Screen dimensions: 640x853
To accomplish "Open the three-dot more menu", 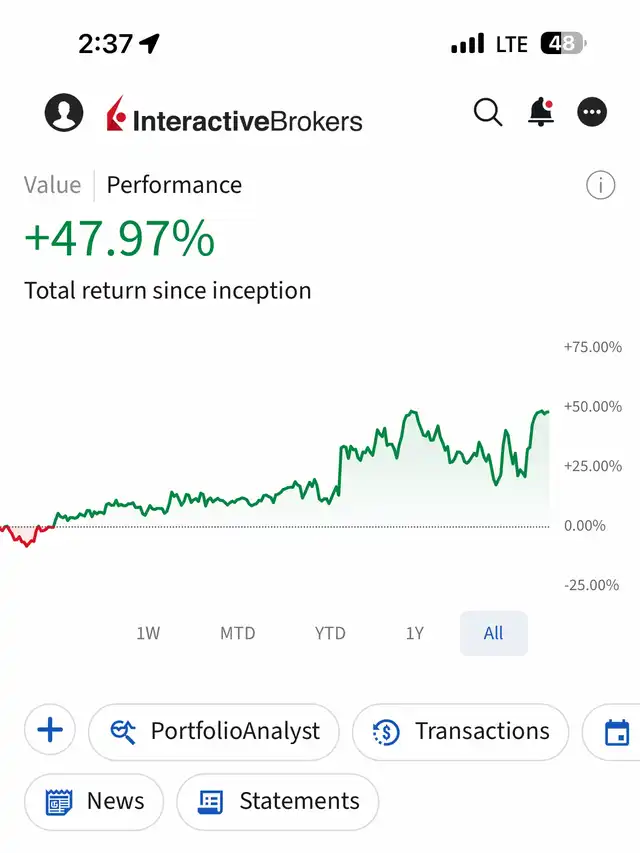I will 593,113.
